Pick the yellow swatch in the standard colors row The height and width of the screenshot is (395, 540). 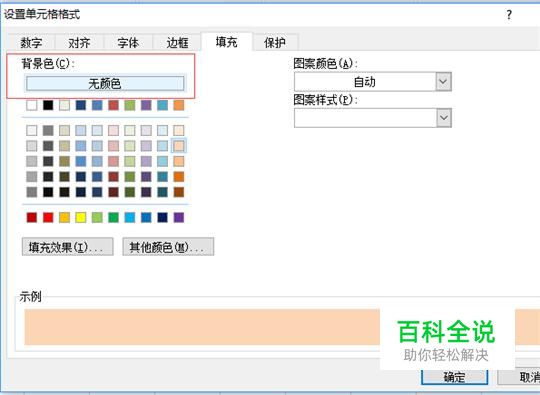tap(81, 217)
